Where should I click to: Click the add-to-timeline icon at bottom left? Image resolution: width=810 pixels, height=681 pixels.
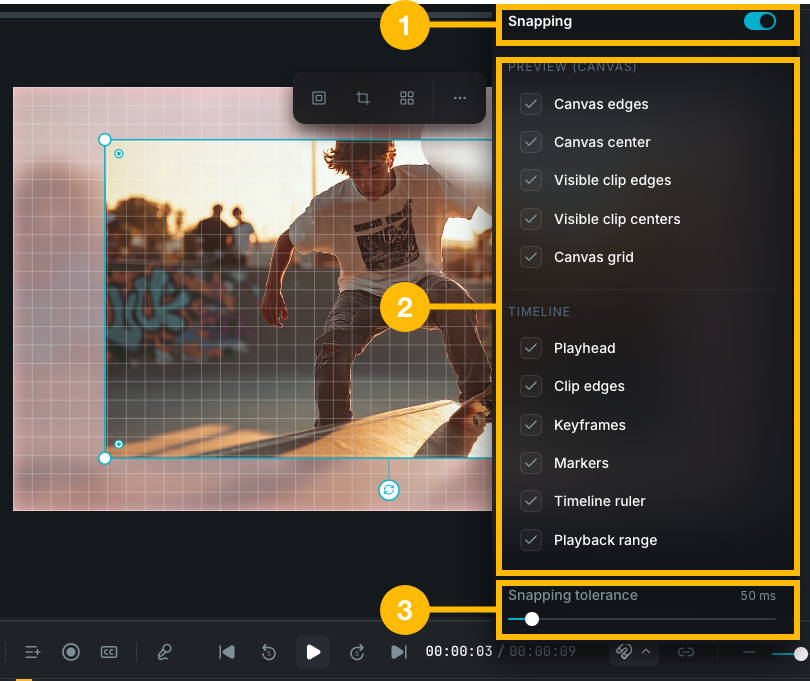[x=32, y=652]
